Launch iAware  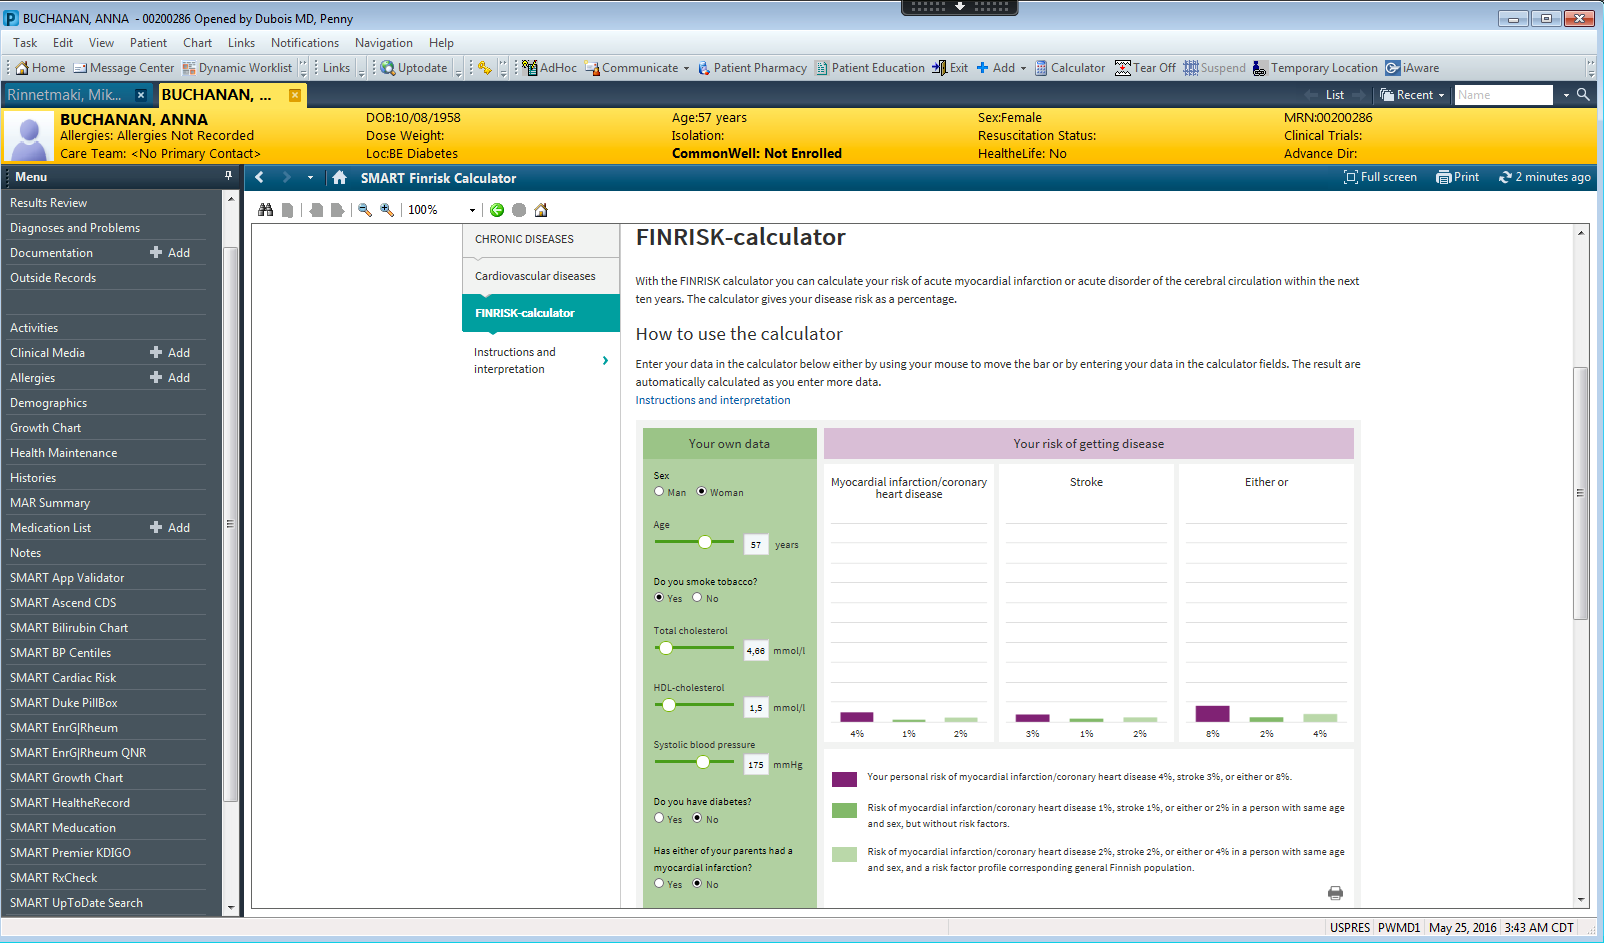tap(1412, 68)
